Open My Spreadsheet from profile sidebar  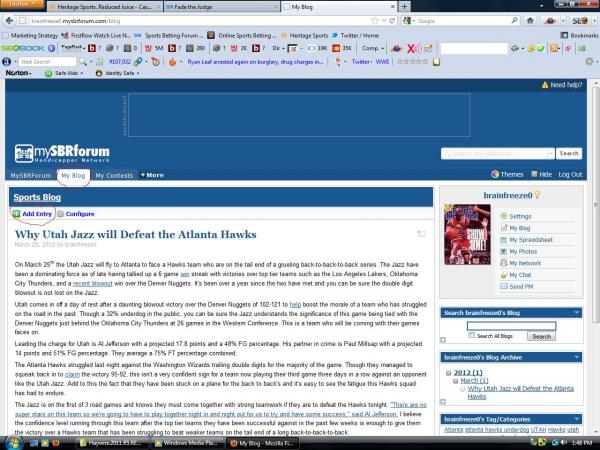pos(530,240)
